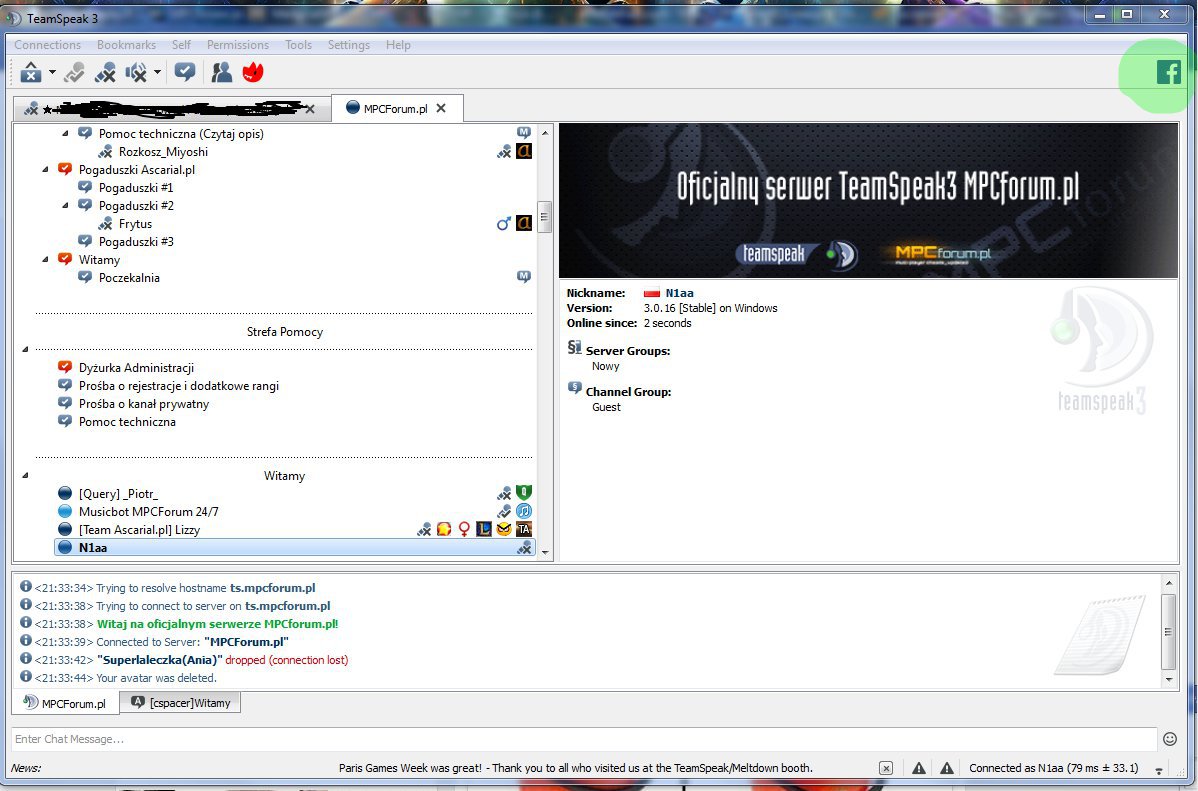Click muted microphone icon on N1aa row

tap(524, 548)
